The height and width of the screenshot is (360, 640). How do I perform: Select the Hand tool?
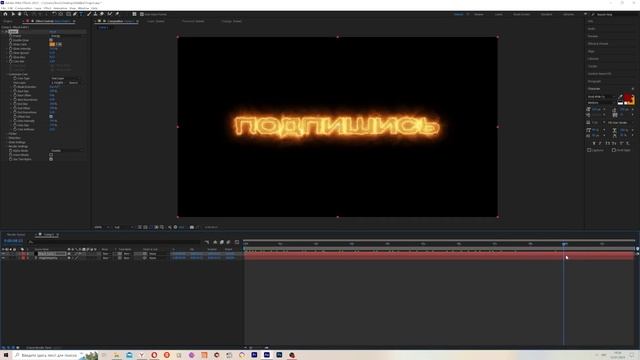coord(19,14)
